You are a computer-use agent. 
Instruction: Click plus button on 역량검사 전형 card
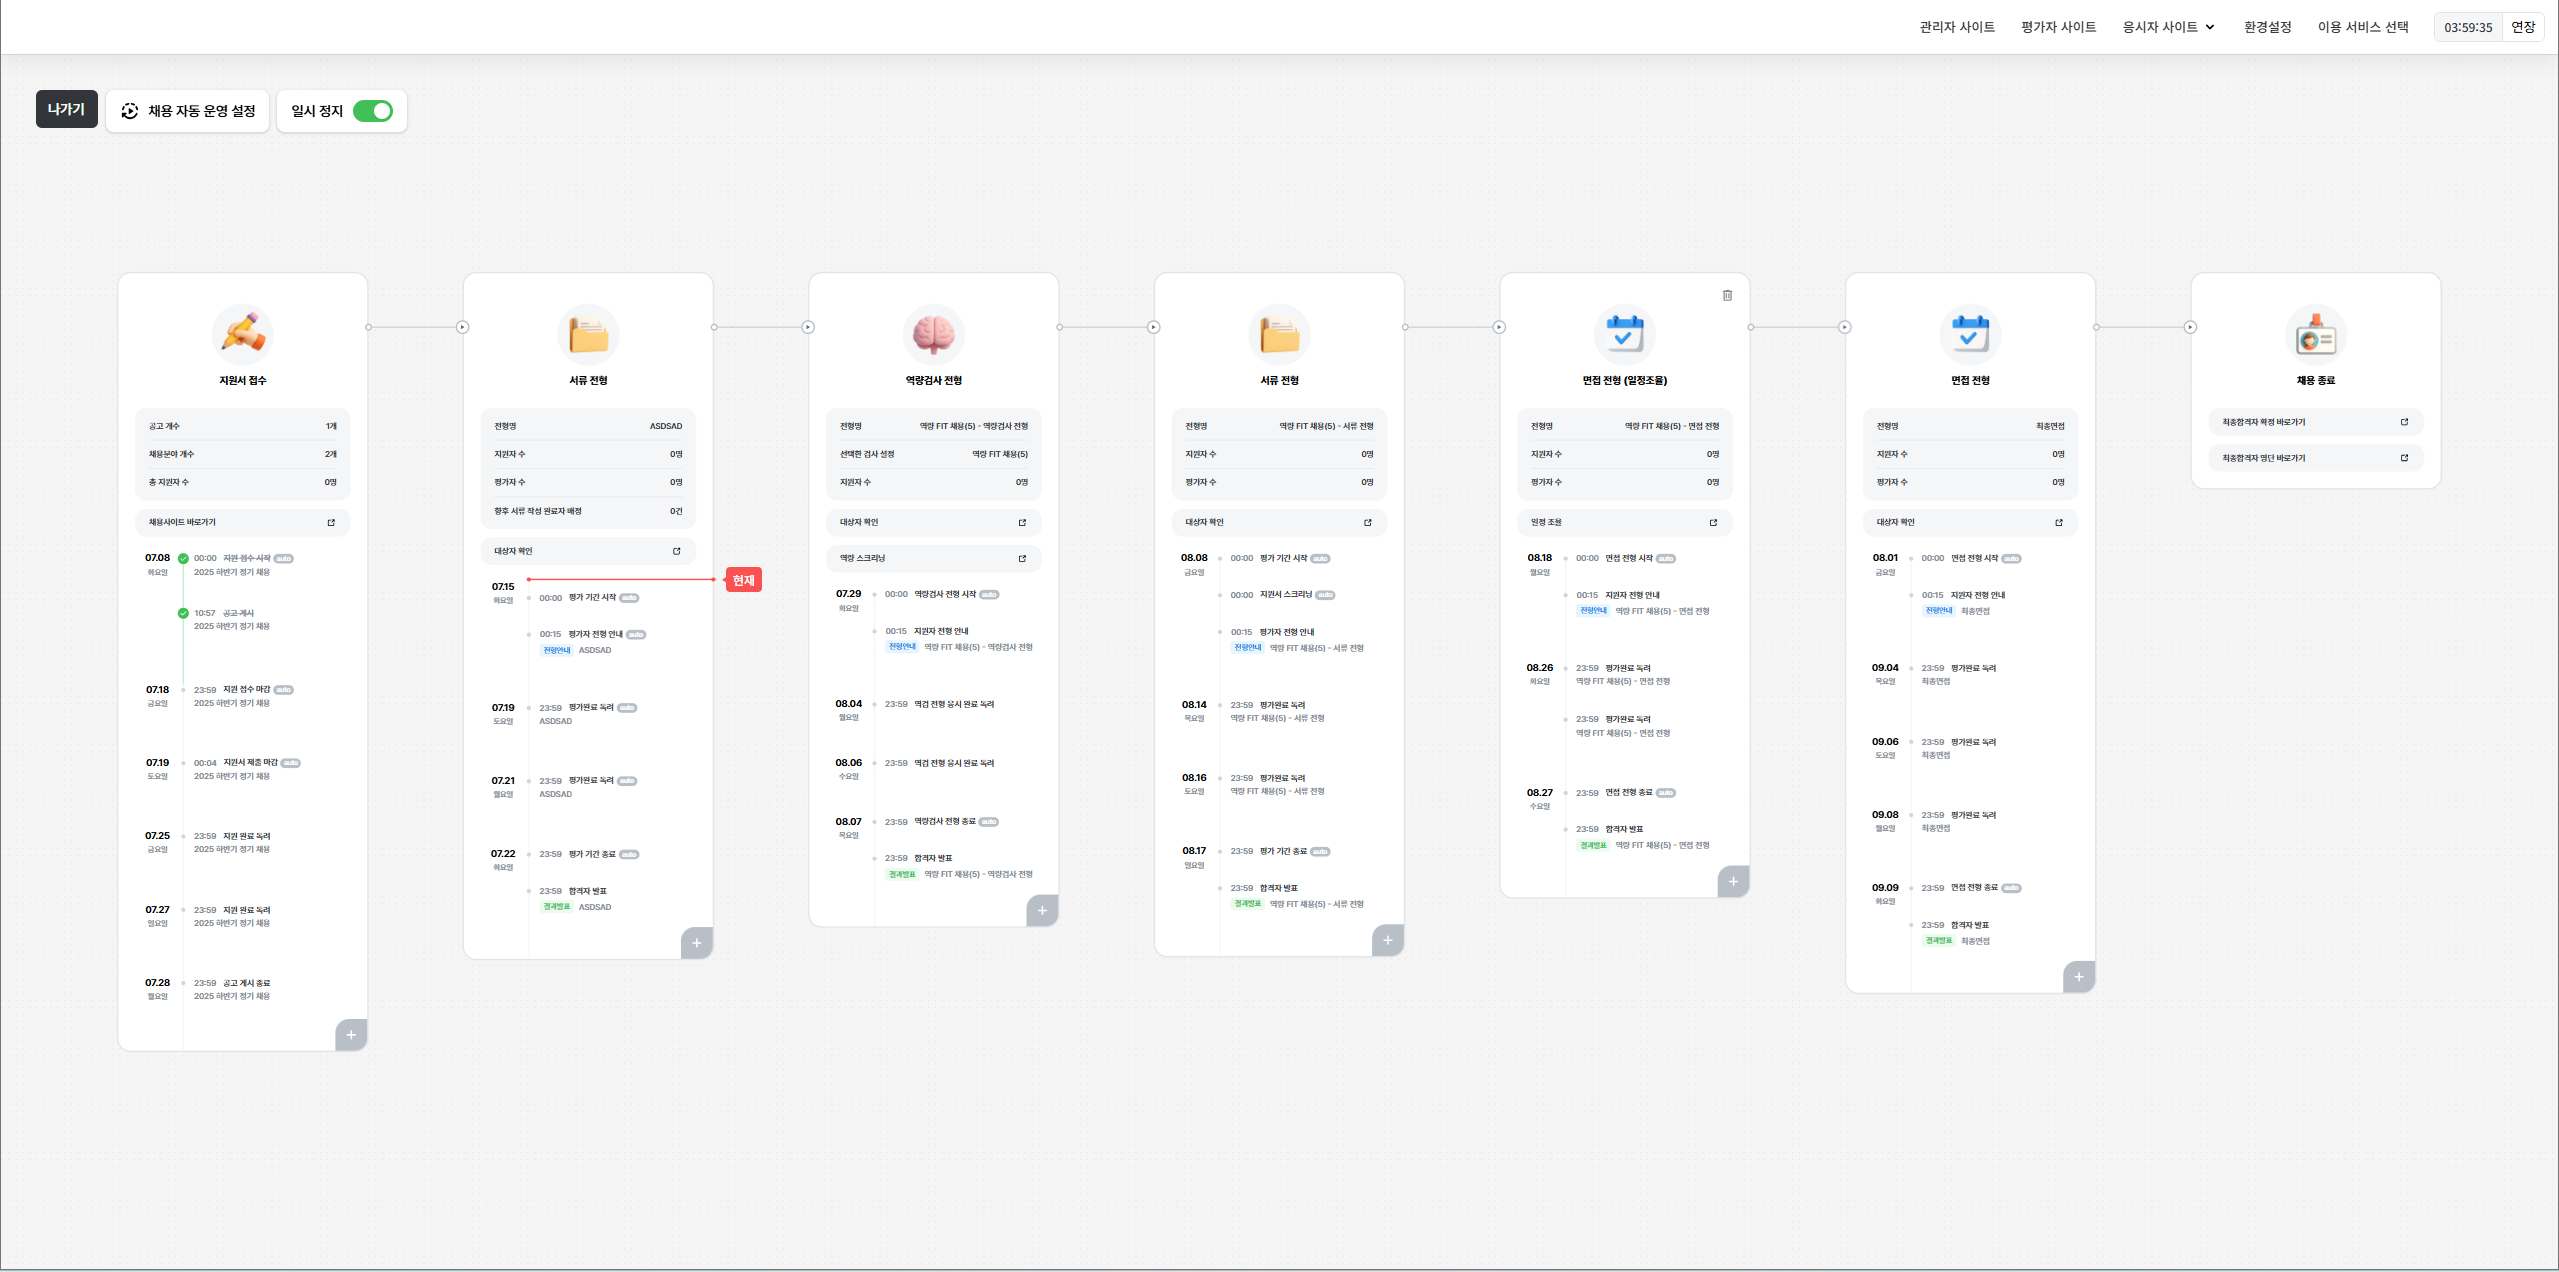pyautogui.click(x=1042, y=910)
